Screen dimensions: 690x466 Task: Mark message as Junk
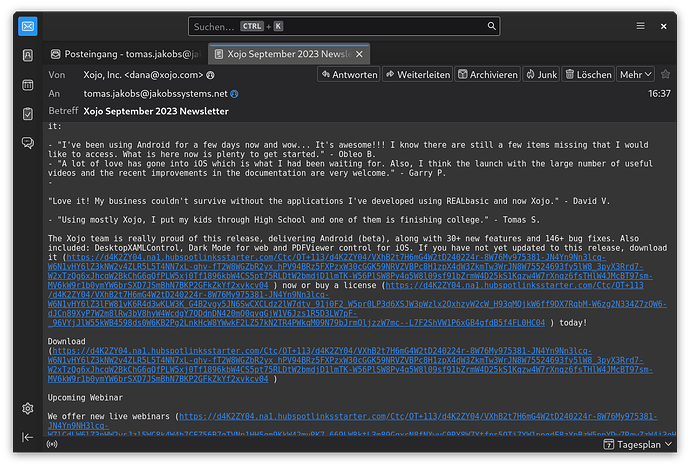541,74
